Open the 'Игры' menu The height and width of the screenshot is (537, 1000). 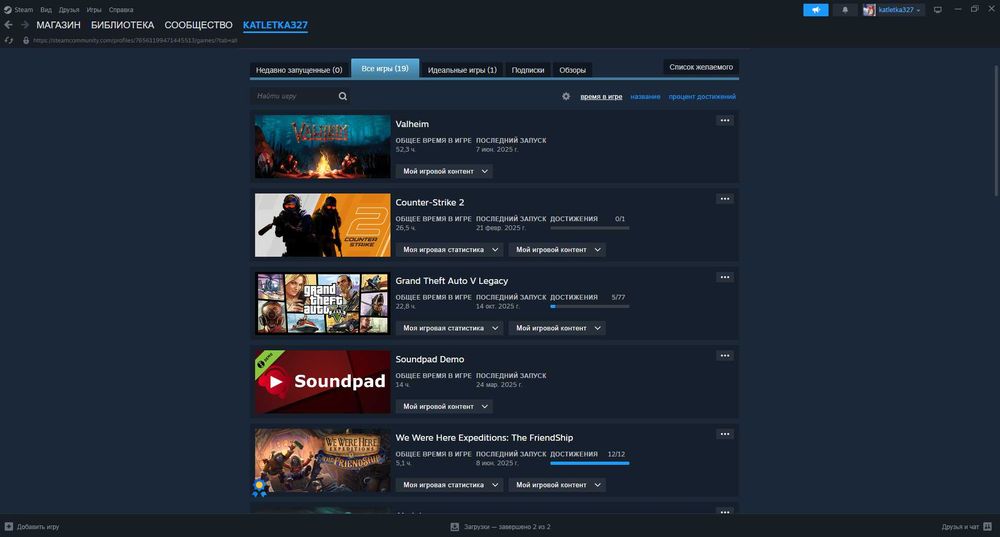[94, 10]
